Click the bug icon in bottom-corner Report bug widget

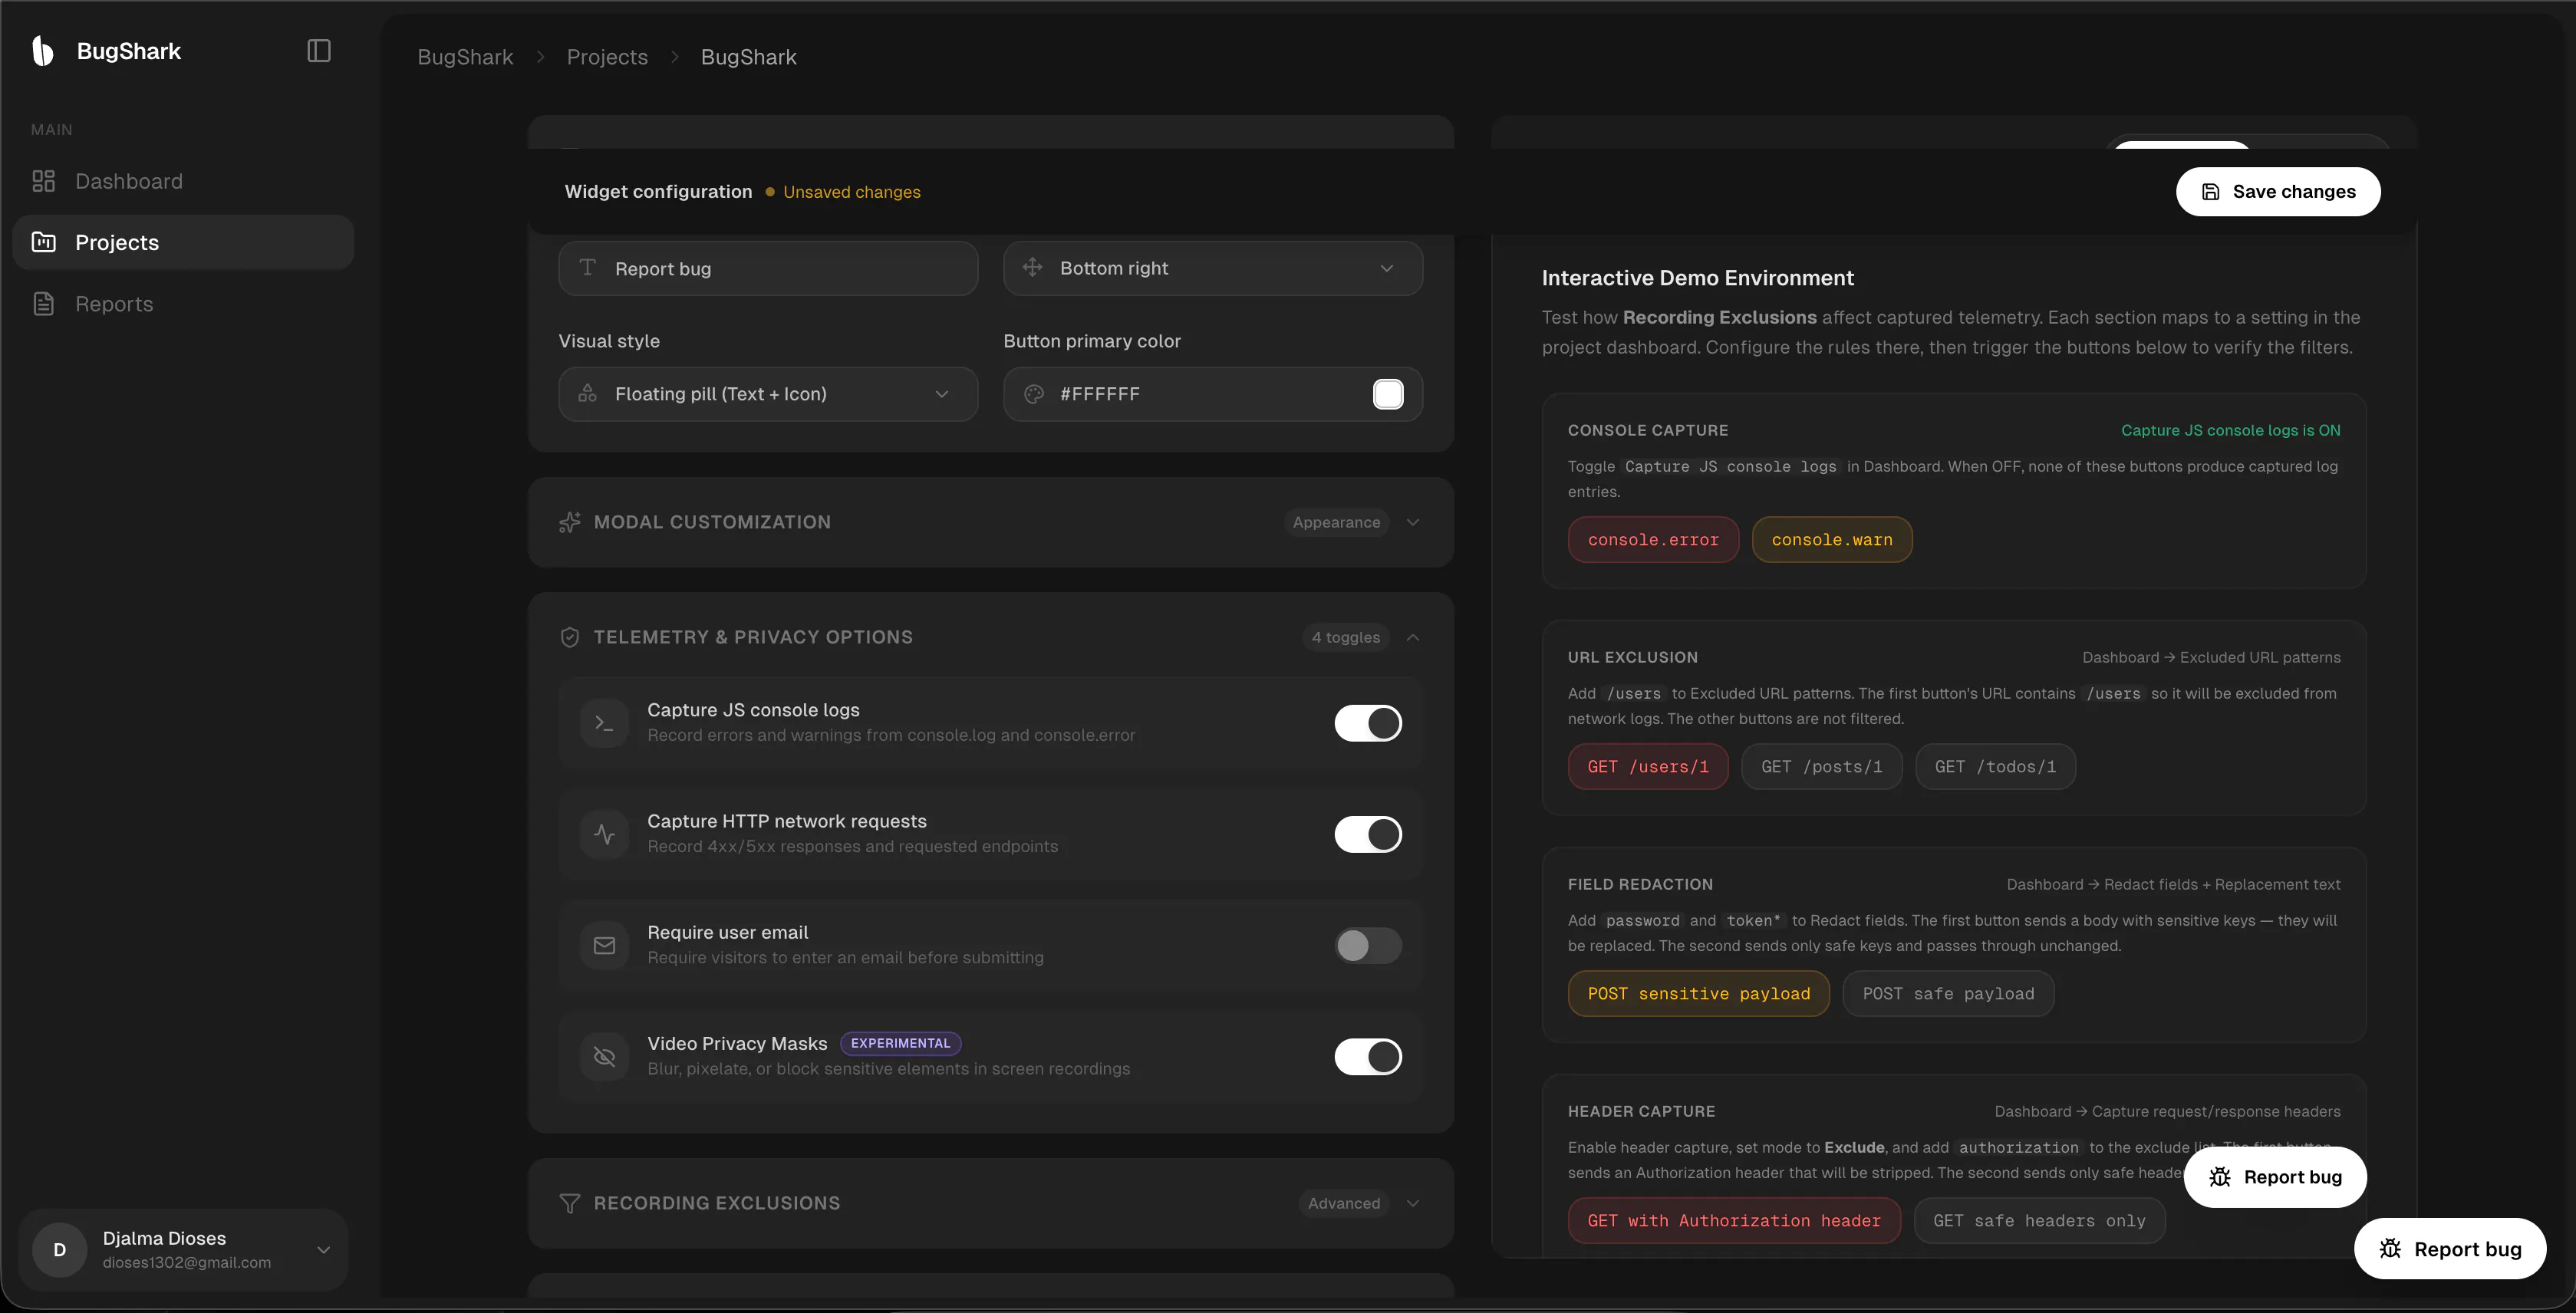click(2390, 1249)
